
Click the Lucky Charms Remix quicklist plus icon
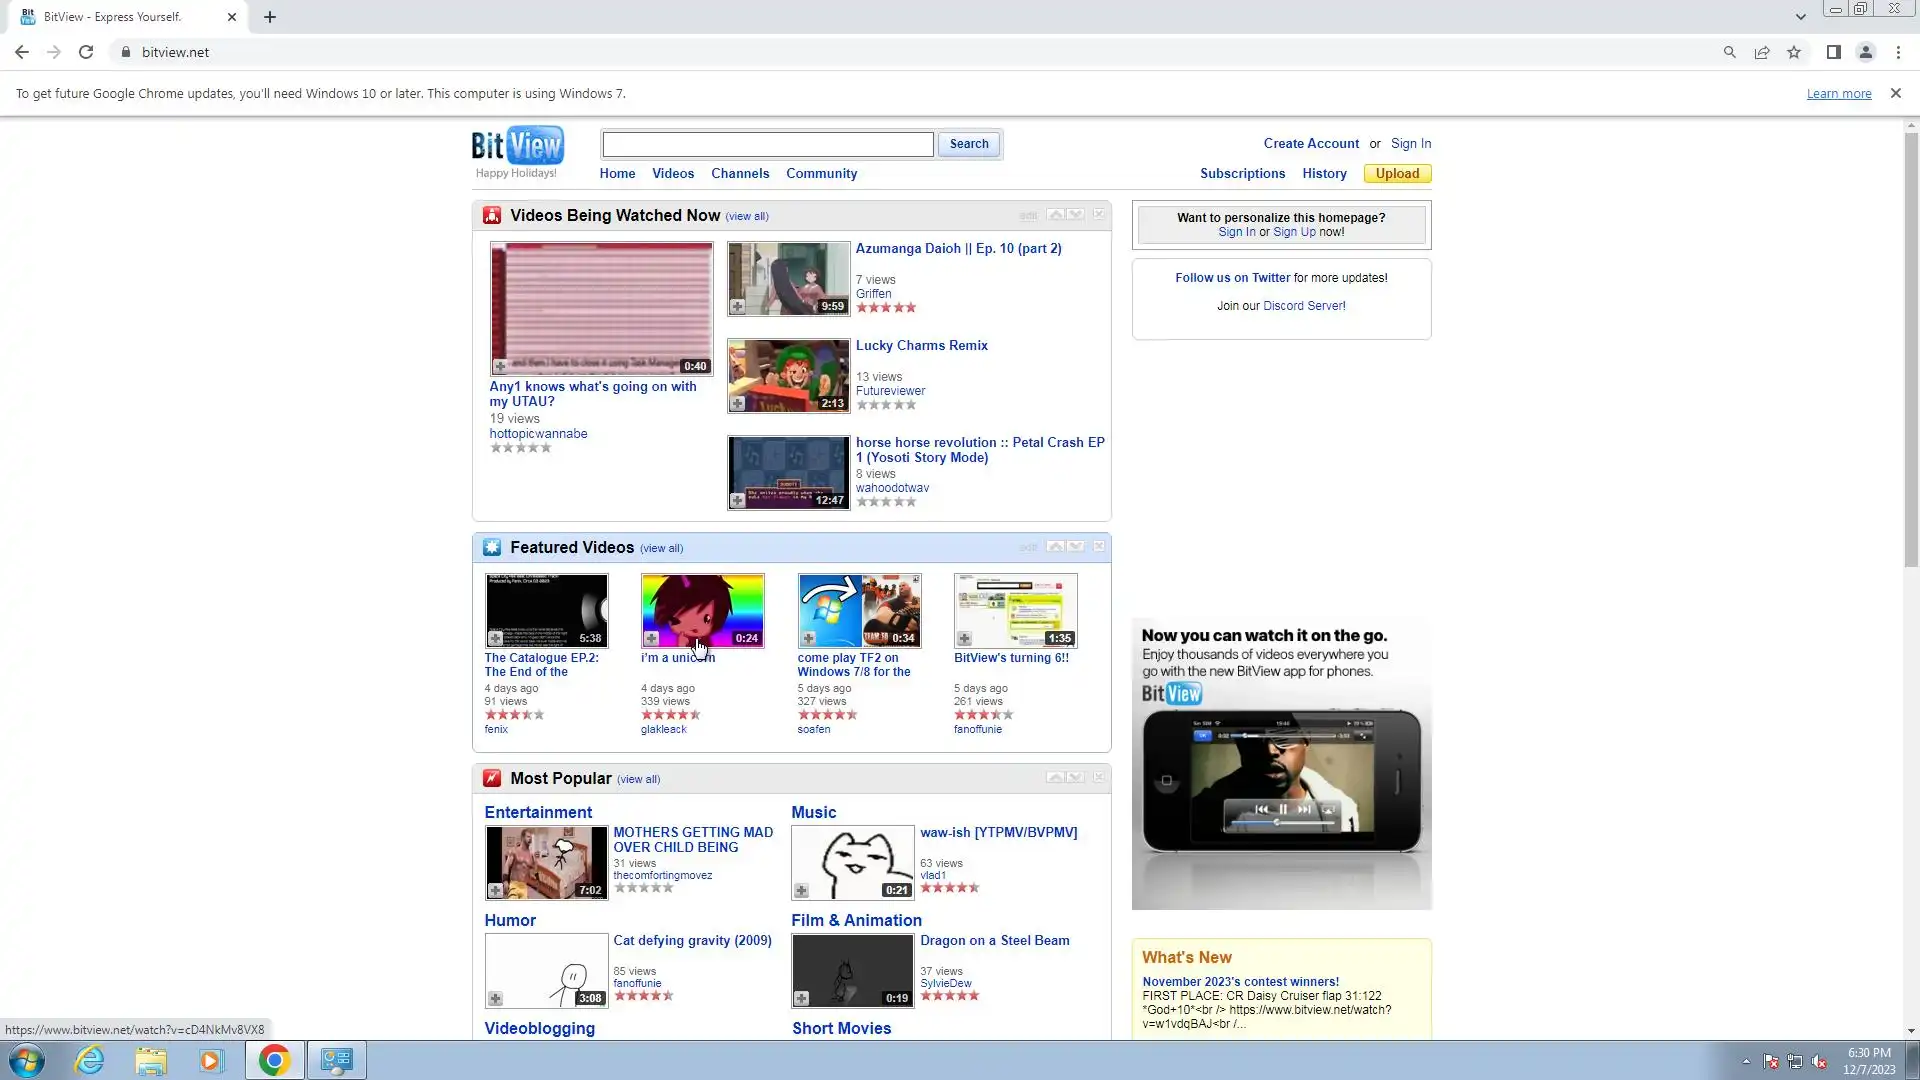pos(737,404)
